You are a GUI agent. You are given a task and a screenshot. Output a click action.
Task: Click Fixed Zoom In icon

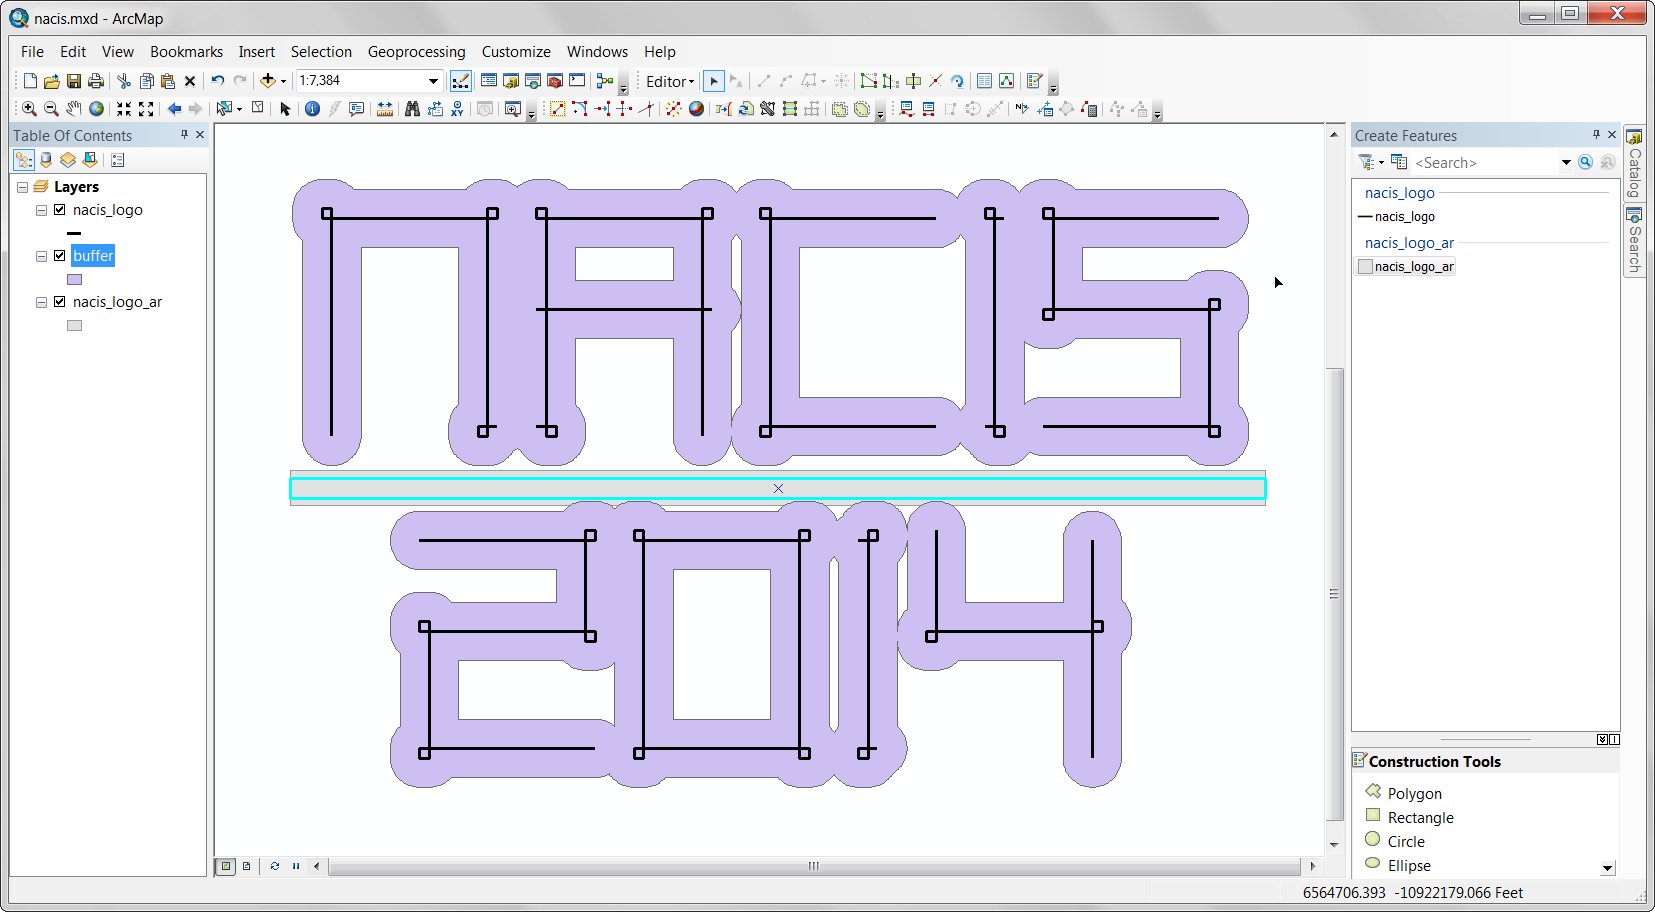[x=124, y=109]
